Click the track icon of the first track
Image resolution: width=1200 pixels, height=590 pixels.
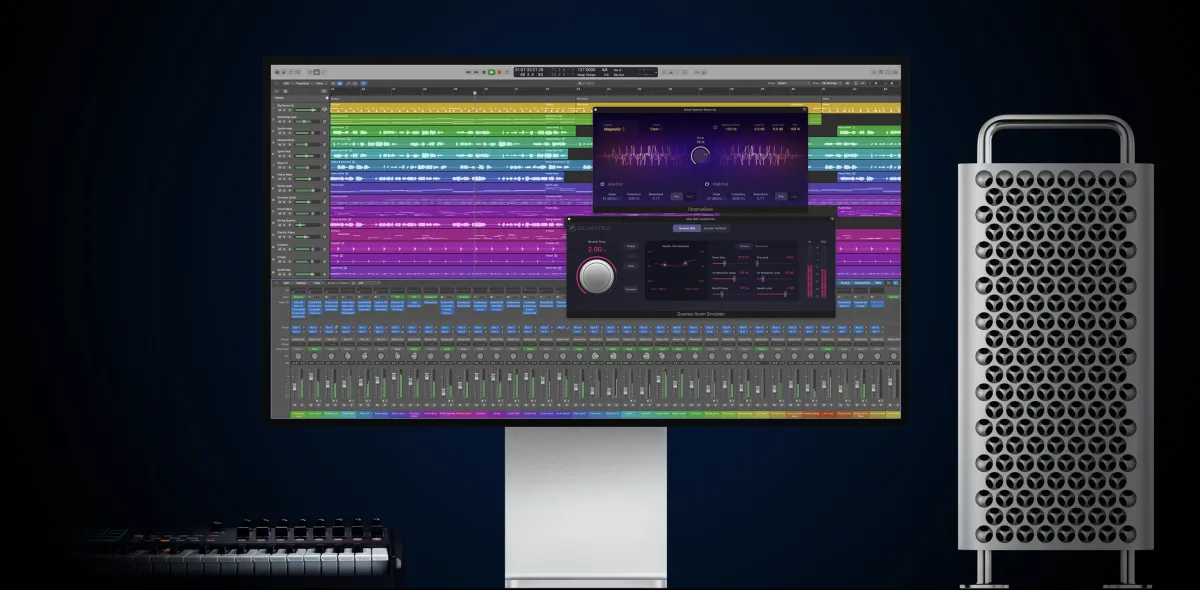pyautogui.click(x=324, y=109)
